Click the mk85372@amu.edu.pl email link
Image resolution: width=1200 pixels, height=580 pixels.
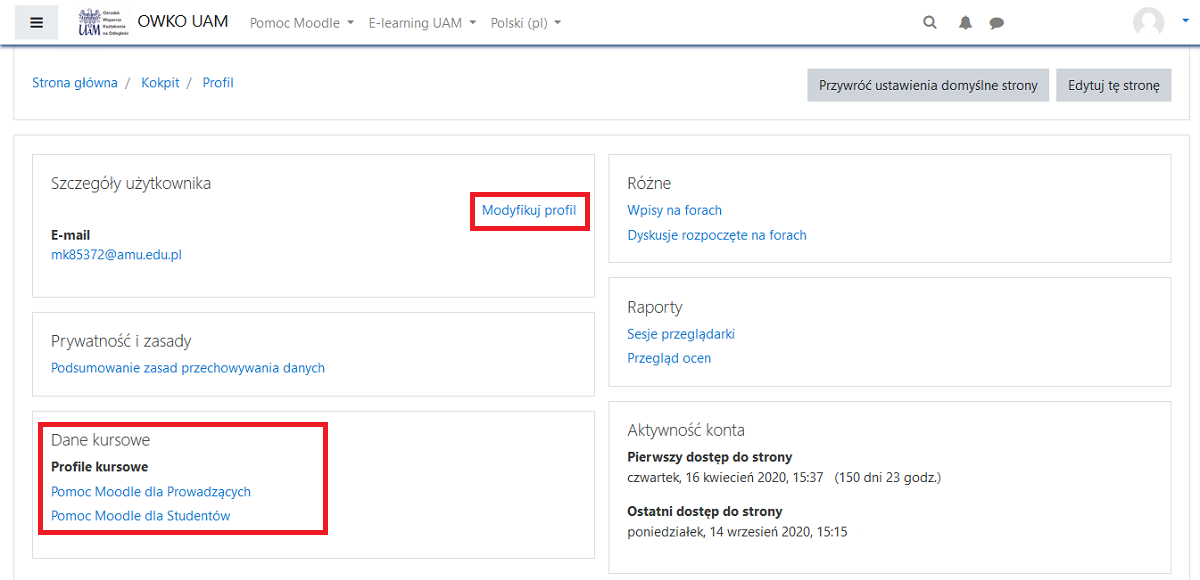pyautogui.click(x=116, y=255)
